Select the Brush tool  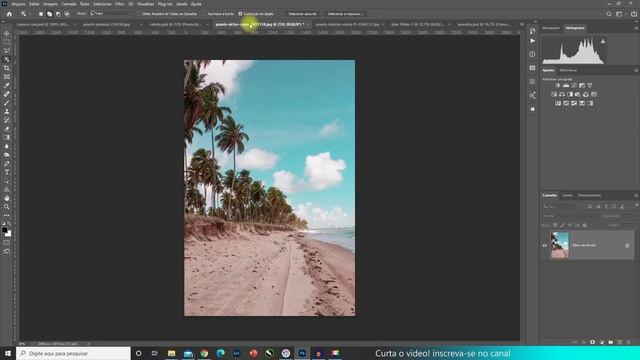click(7, 102)
